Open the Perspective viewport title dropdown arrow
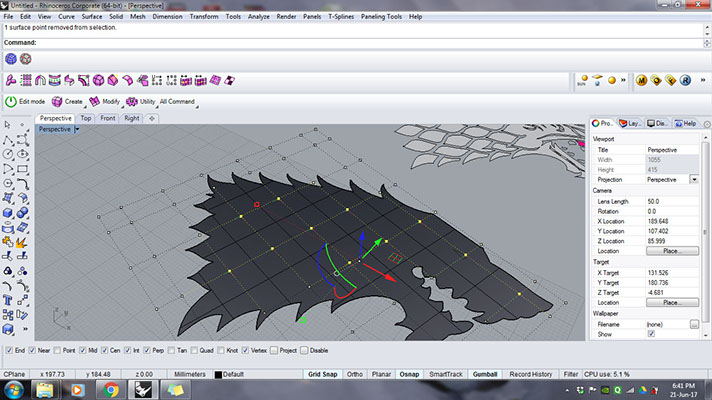Screen dimensions: 712x400 click(77, 129)
